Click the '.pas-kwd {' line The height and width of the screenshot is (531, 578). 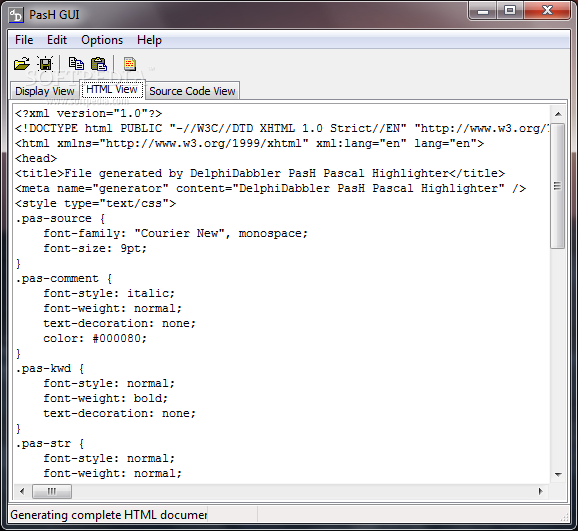point(50,368)
